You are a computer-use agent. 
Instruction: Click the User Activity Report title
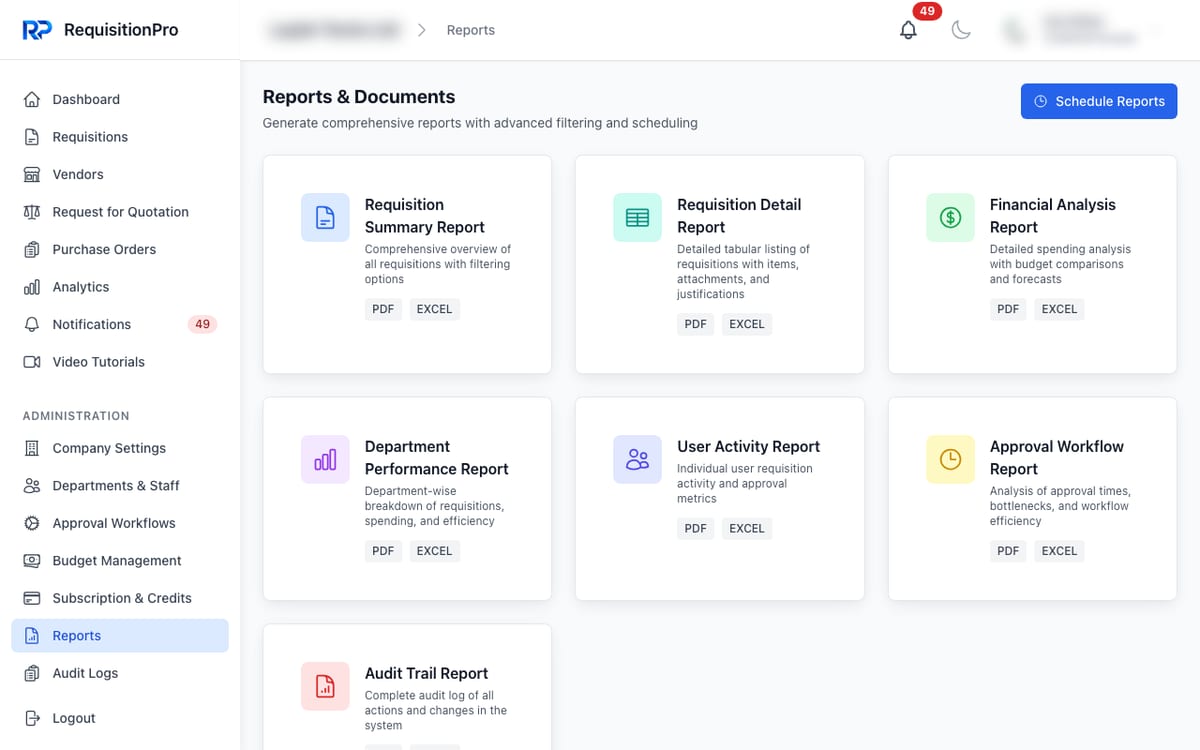tap(748, 447)
